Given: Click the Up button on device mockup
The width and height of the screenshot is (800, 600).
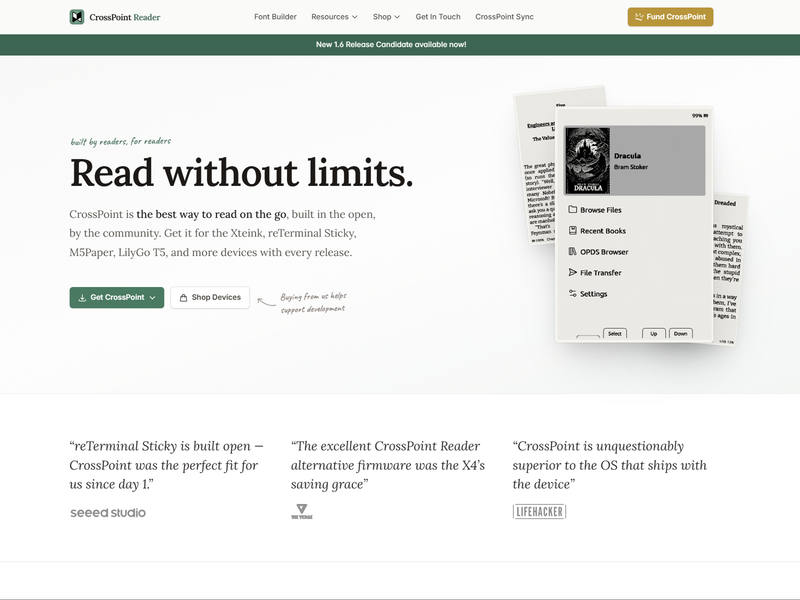Looking at the screenshot, I should 654,334.
